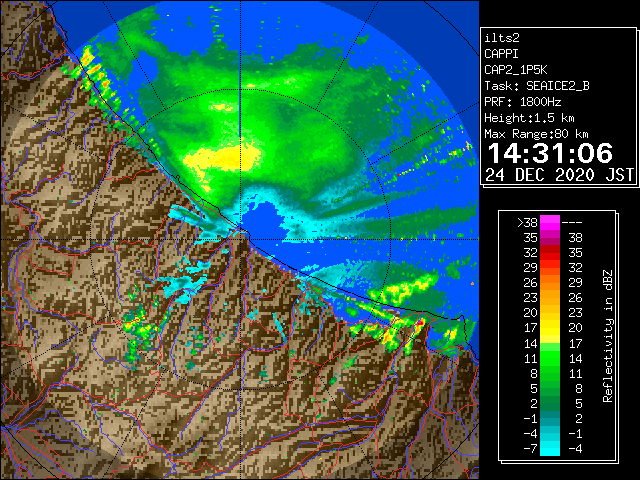Viewport: 640px width, 480px height.
Task: Click the radar center where range lines cross
Action: pyautogui.click(x=240, y=240)
